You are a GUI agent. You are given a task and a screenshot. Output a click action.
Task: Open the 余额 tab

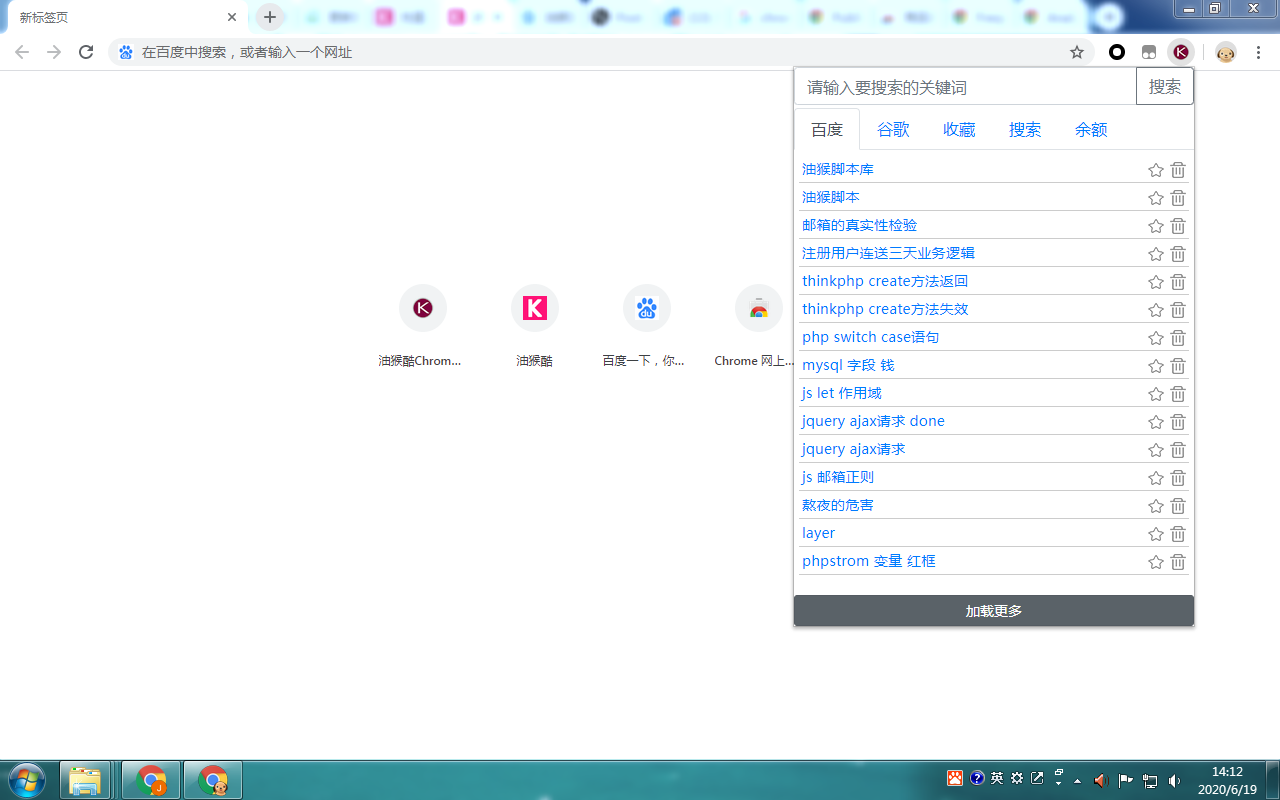(x=1091, y=129)
